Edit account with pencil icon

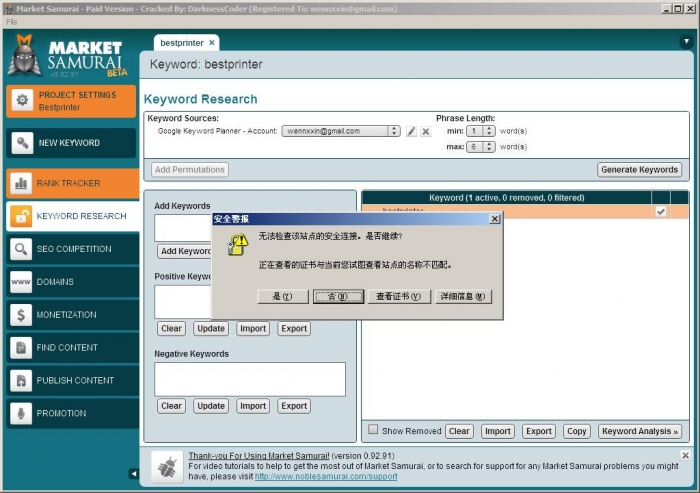click(411, 131)
